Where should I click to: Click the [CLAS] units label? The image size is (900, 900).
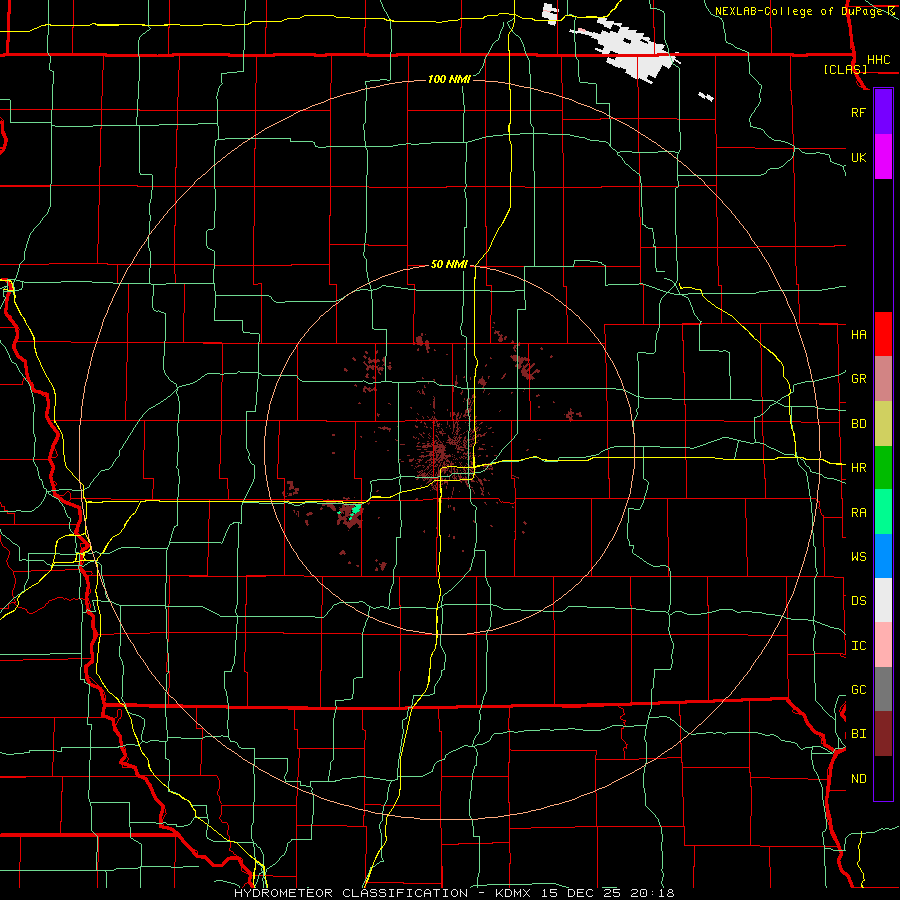point(845,69)
